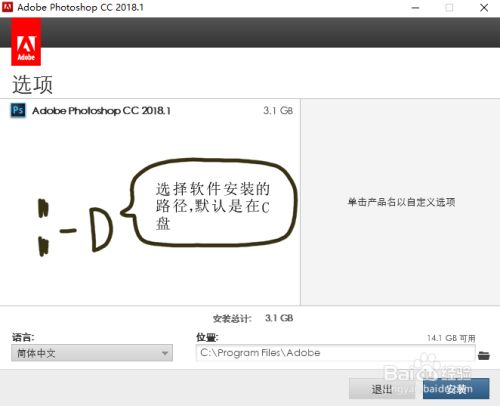Click the 单击产品名以自定义选项 hint text

[x=401, y=202]
